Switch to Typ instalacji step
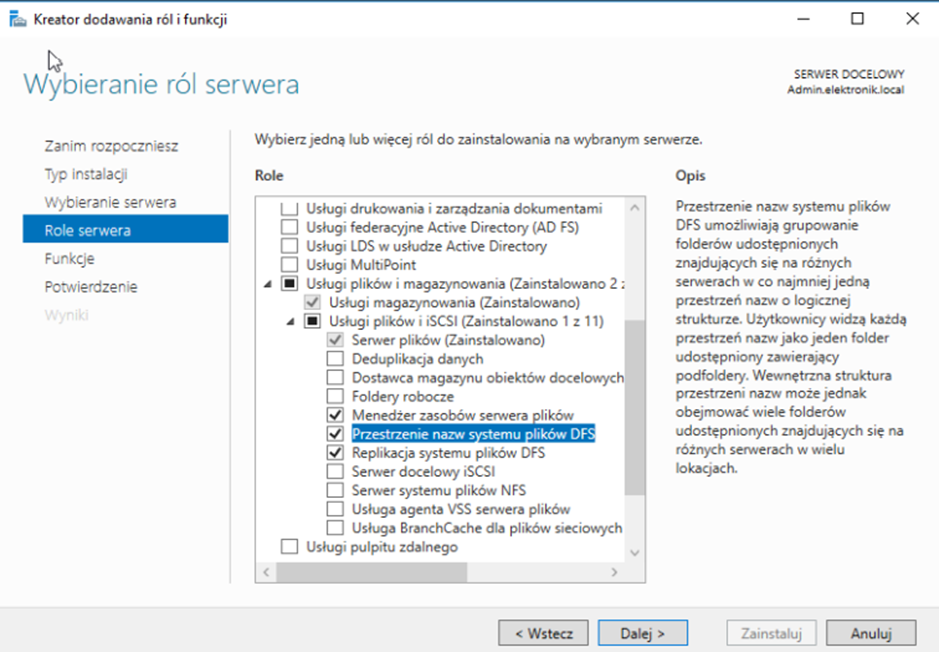This screenshot has height=652, width=939. pos(86,174)
